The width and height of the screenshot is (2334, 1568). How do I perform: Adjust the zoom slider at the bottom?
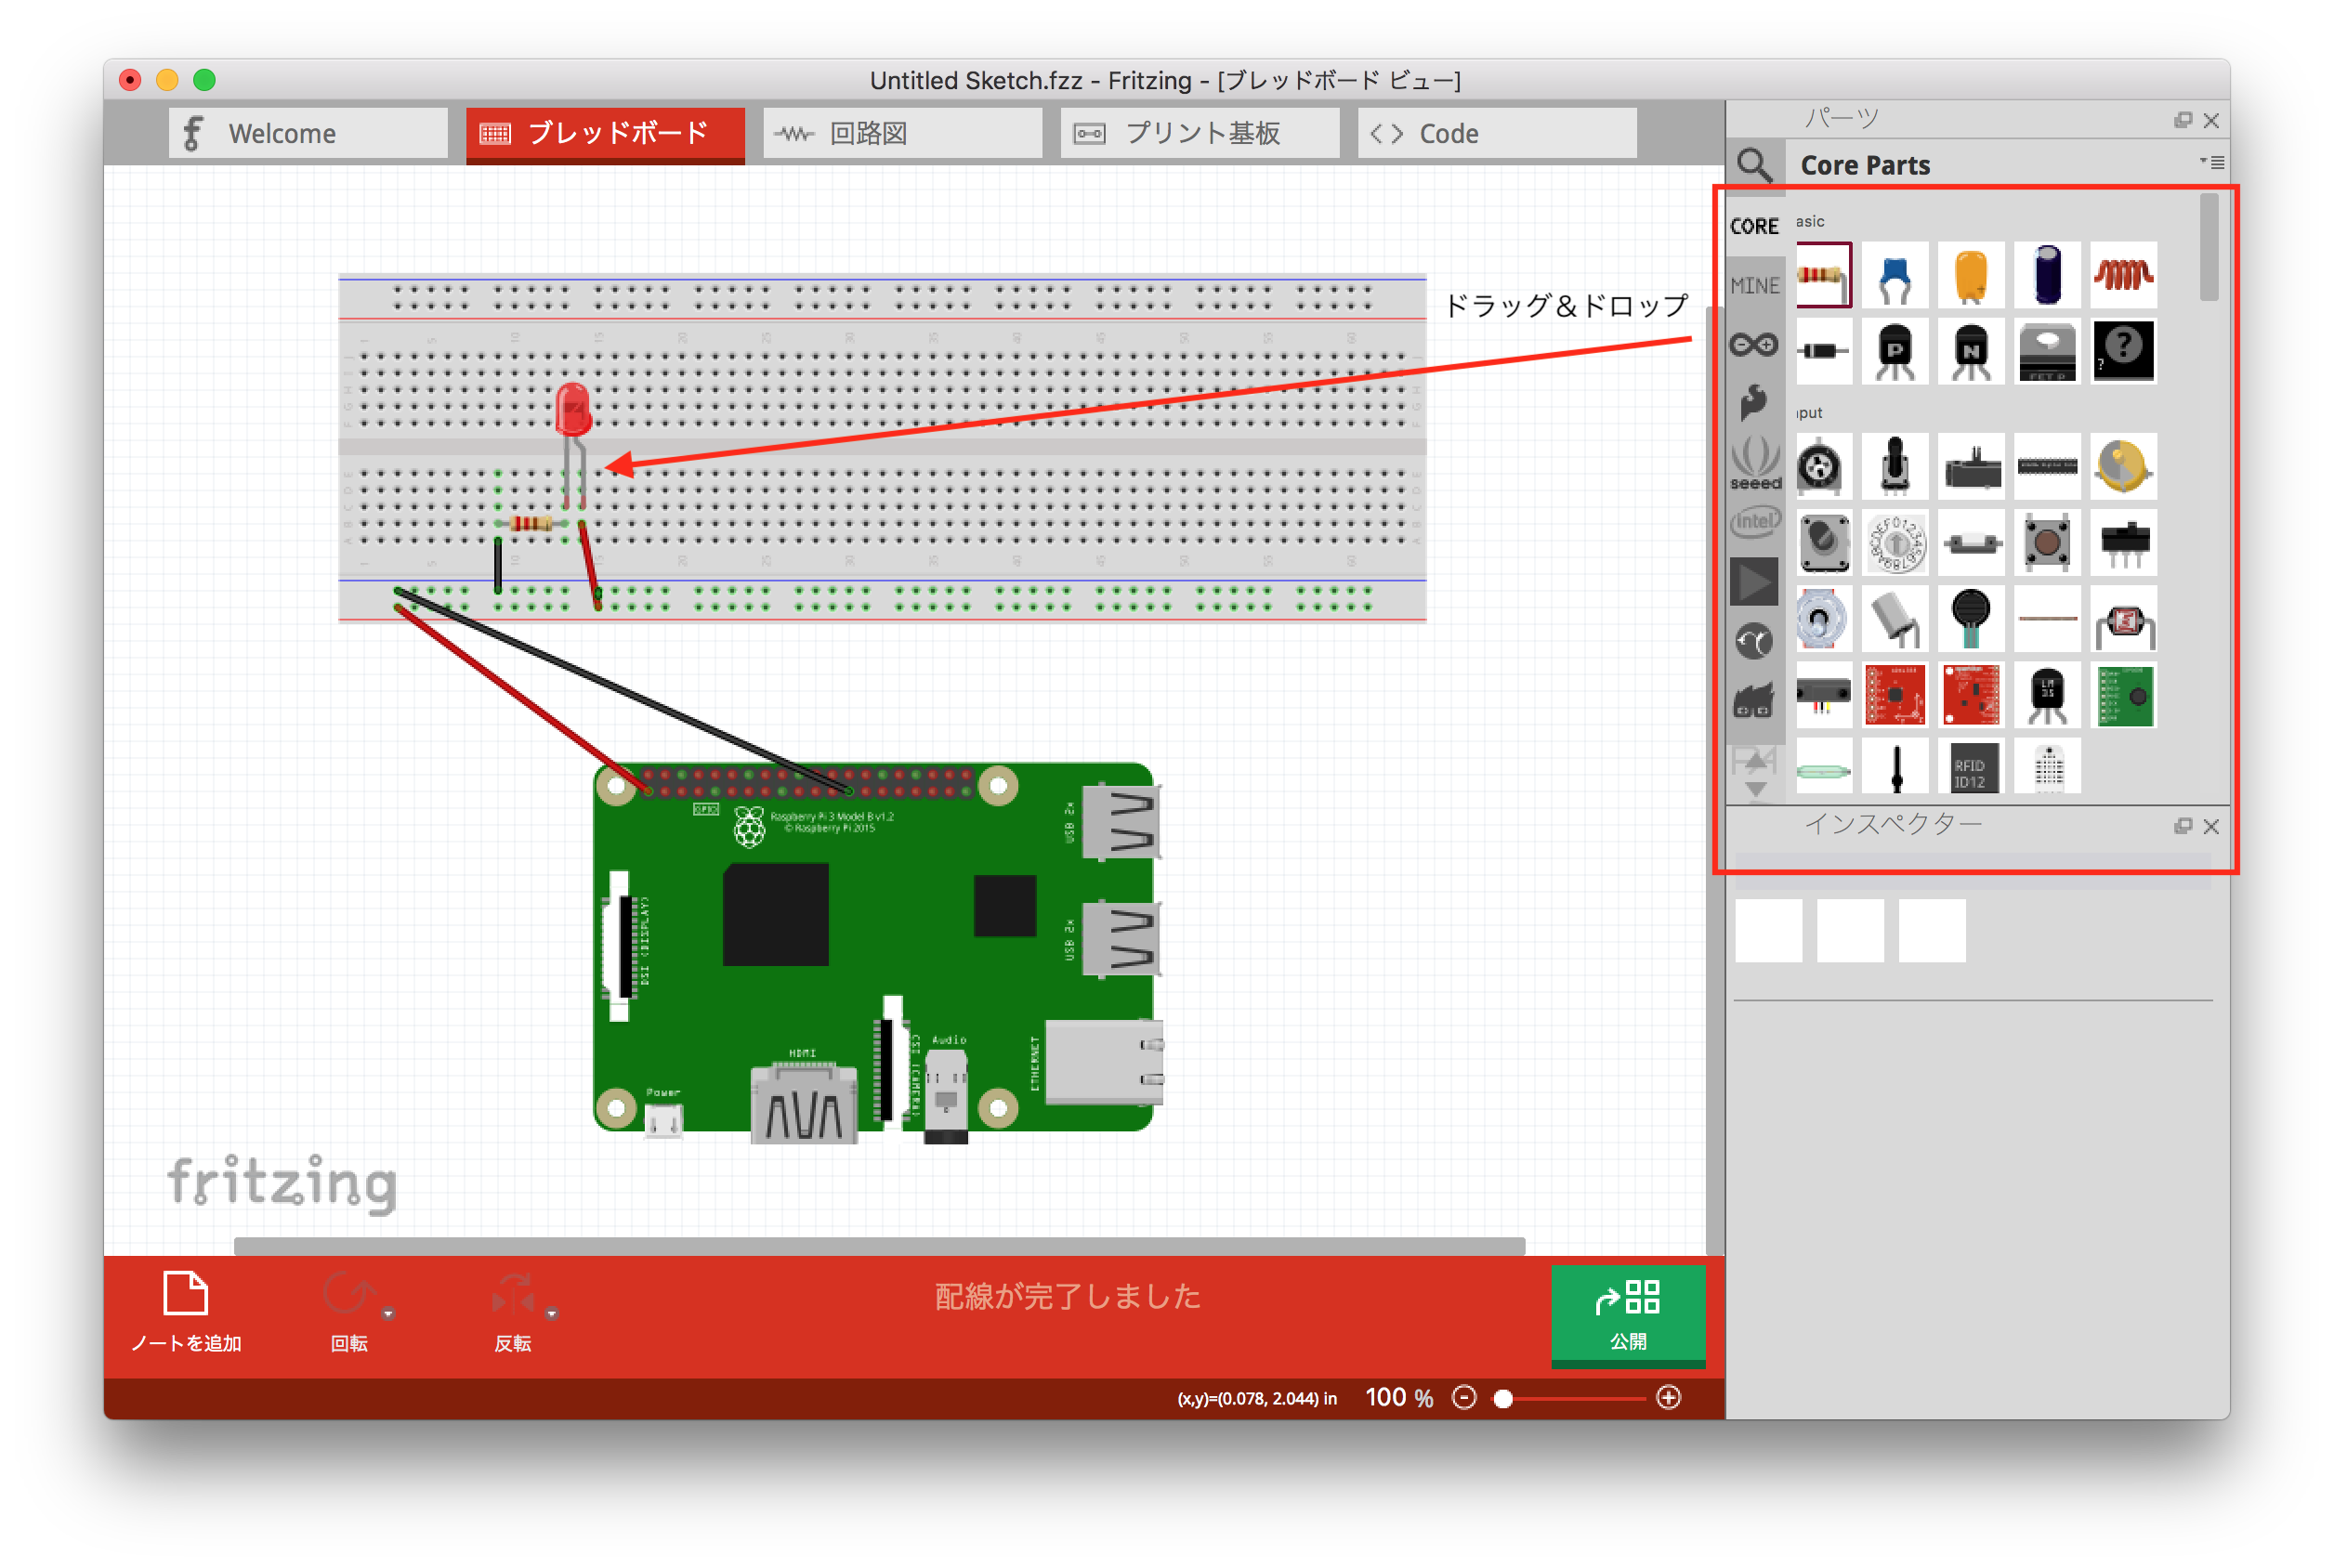[x=1503, y=1397]
